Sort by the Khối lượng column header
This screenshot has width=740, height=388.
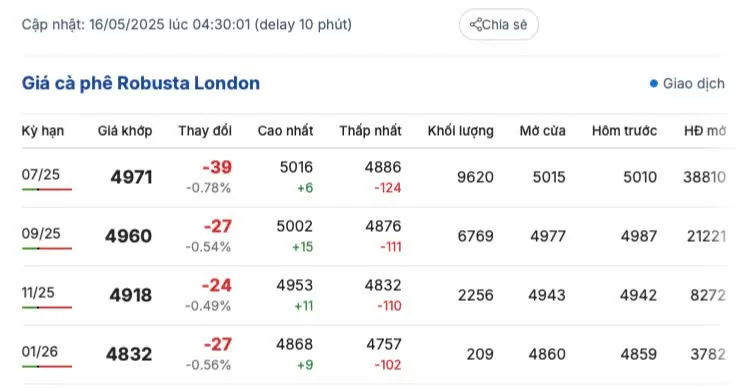click(461, 131)
